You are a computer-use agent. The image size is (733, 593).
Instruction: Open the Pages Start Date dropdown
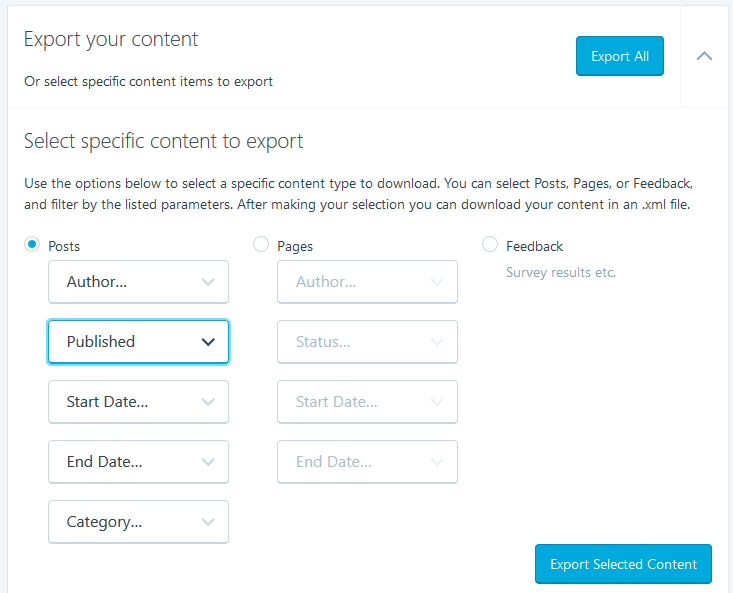(367, 402)
